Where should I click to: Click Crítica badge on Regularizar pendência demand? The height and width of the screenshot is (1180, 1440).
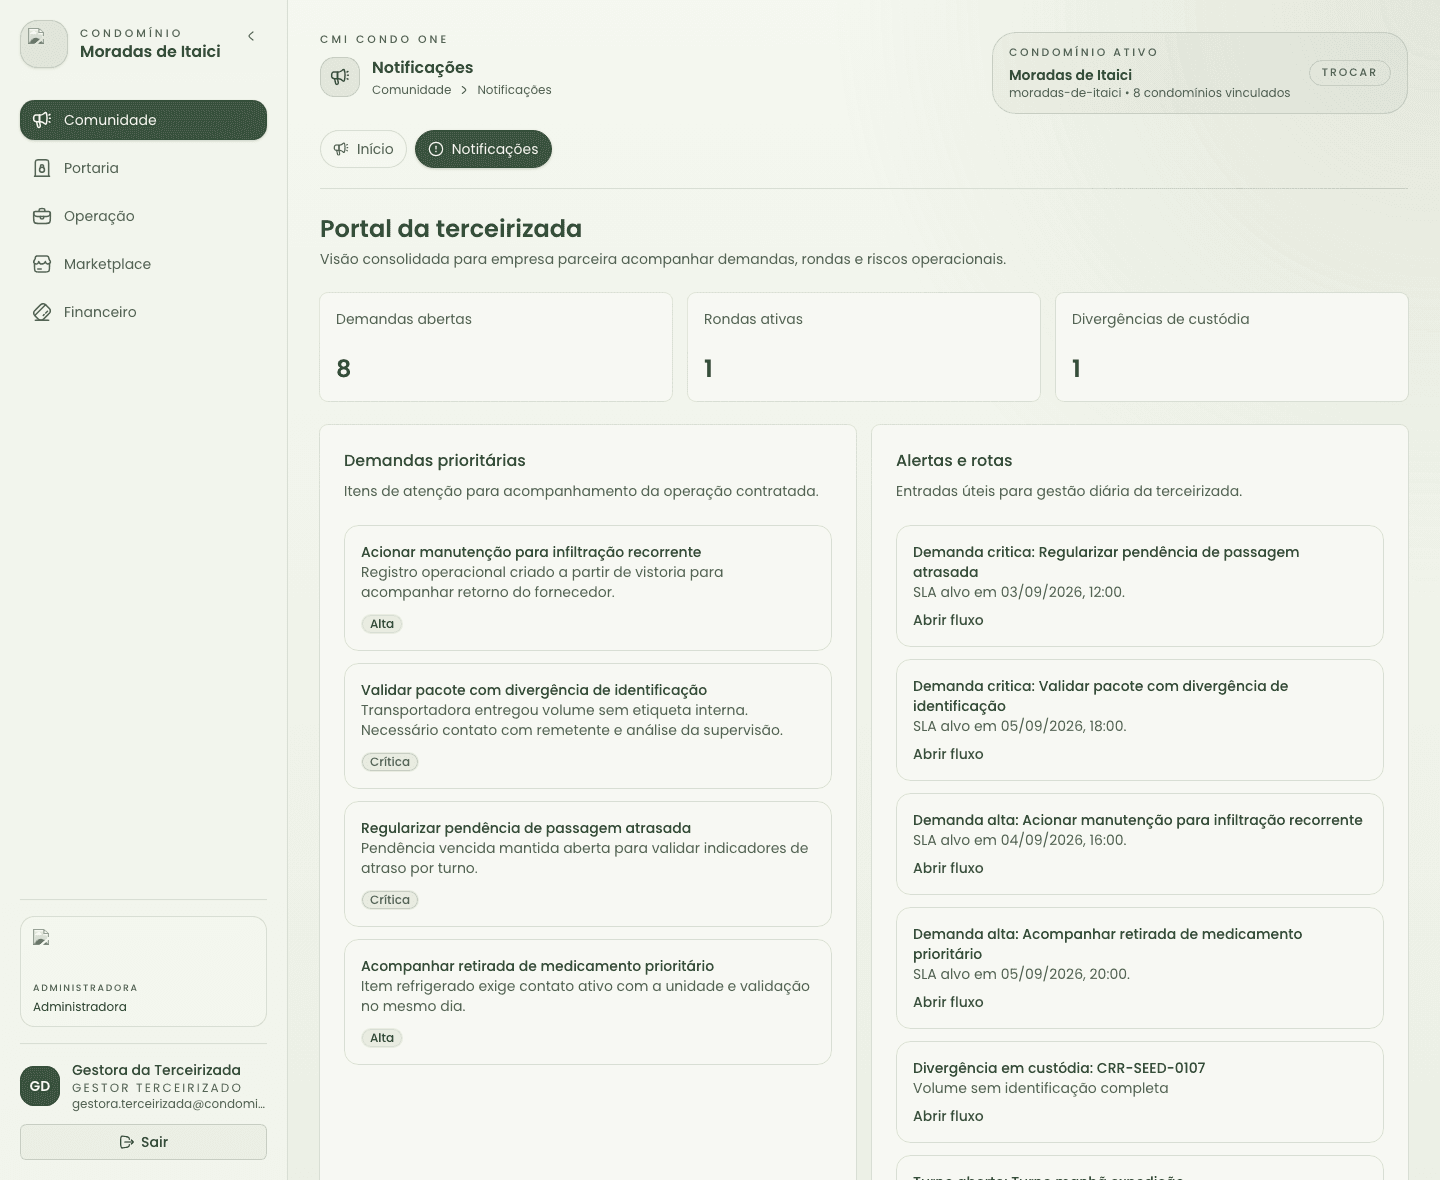(x=390, y=900)
